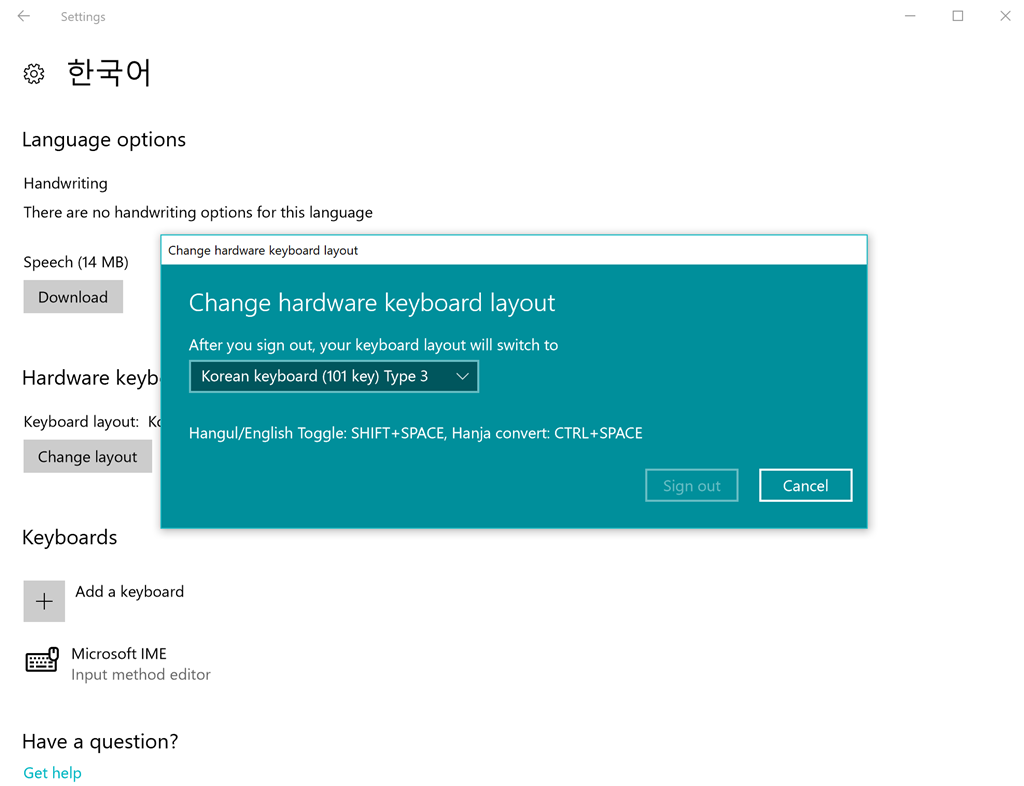
Task: Select the Microsoft IME keyboard entry
Action: (118, 663)
